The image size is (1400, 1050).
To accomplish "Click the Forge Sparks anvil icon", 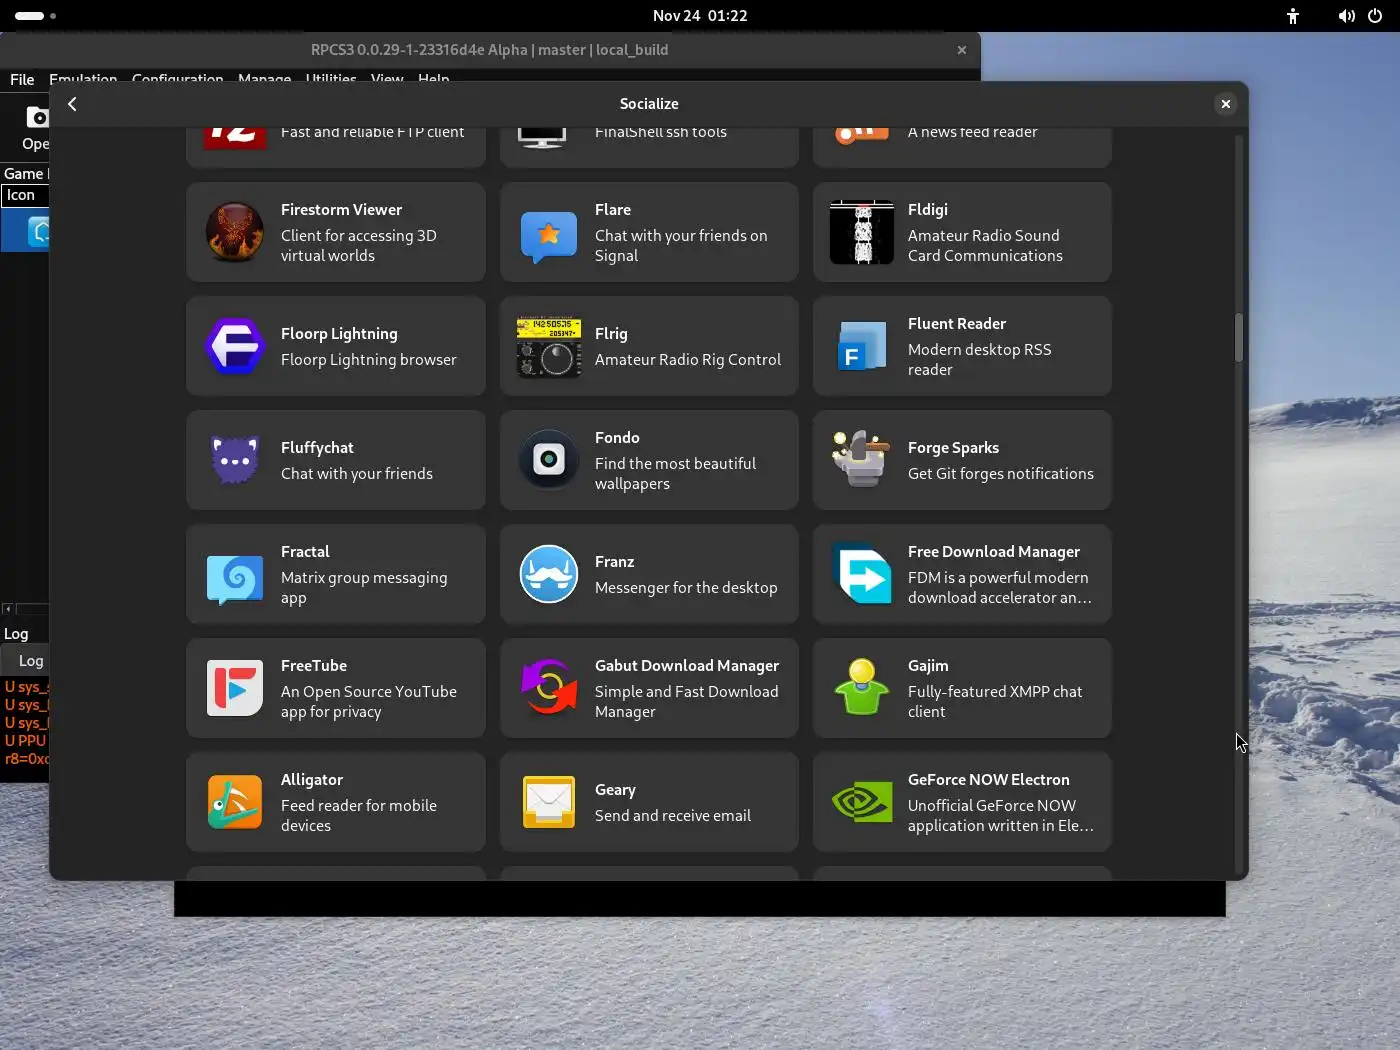I will coord(862,460).
